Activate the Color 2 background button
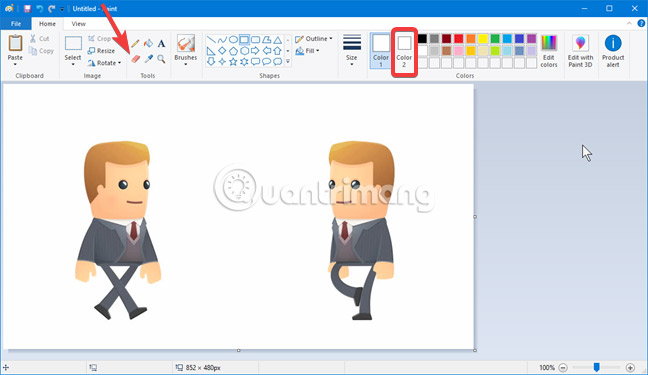Viewport: 648px width, 375px height. [404, 52]
